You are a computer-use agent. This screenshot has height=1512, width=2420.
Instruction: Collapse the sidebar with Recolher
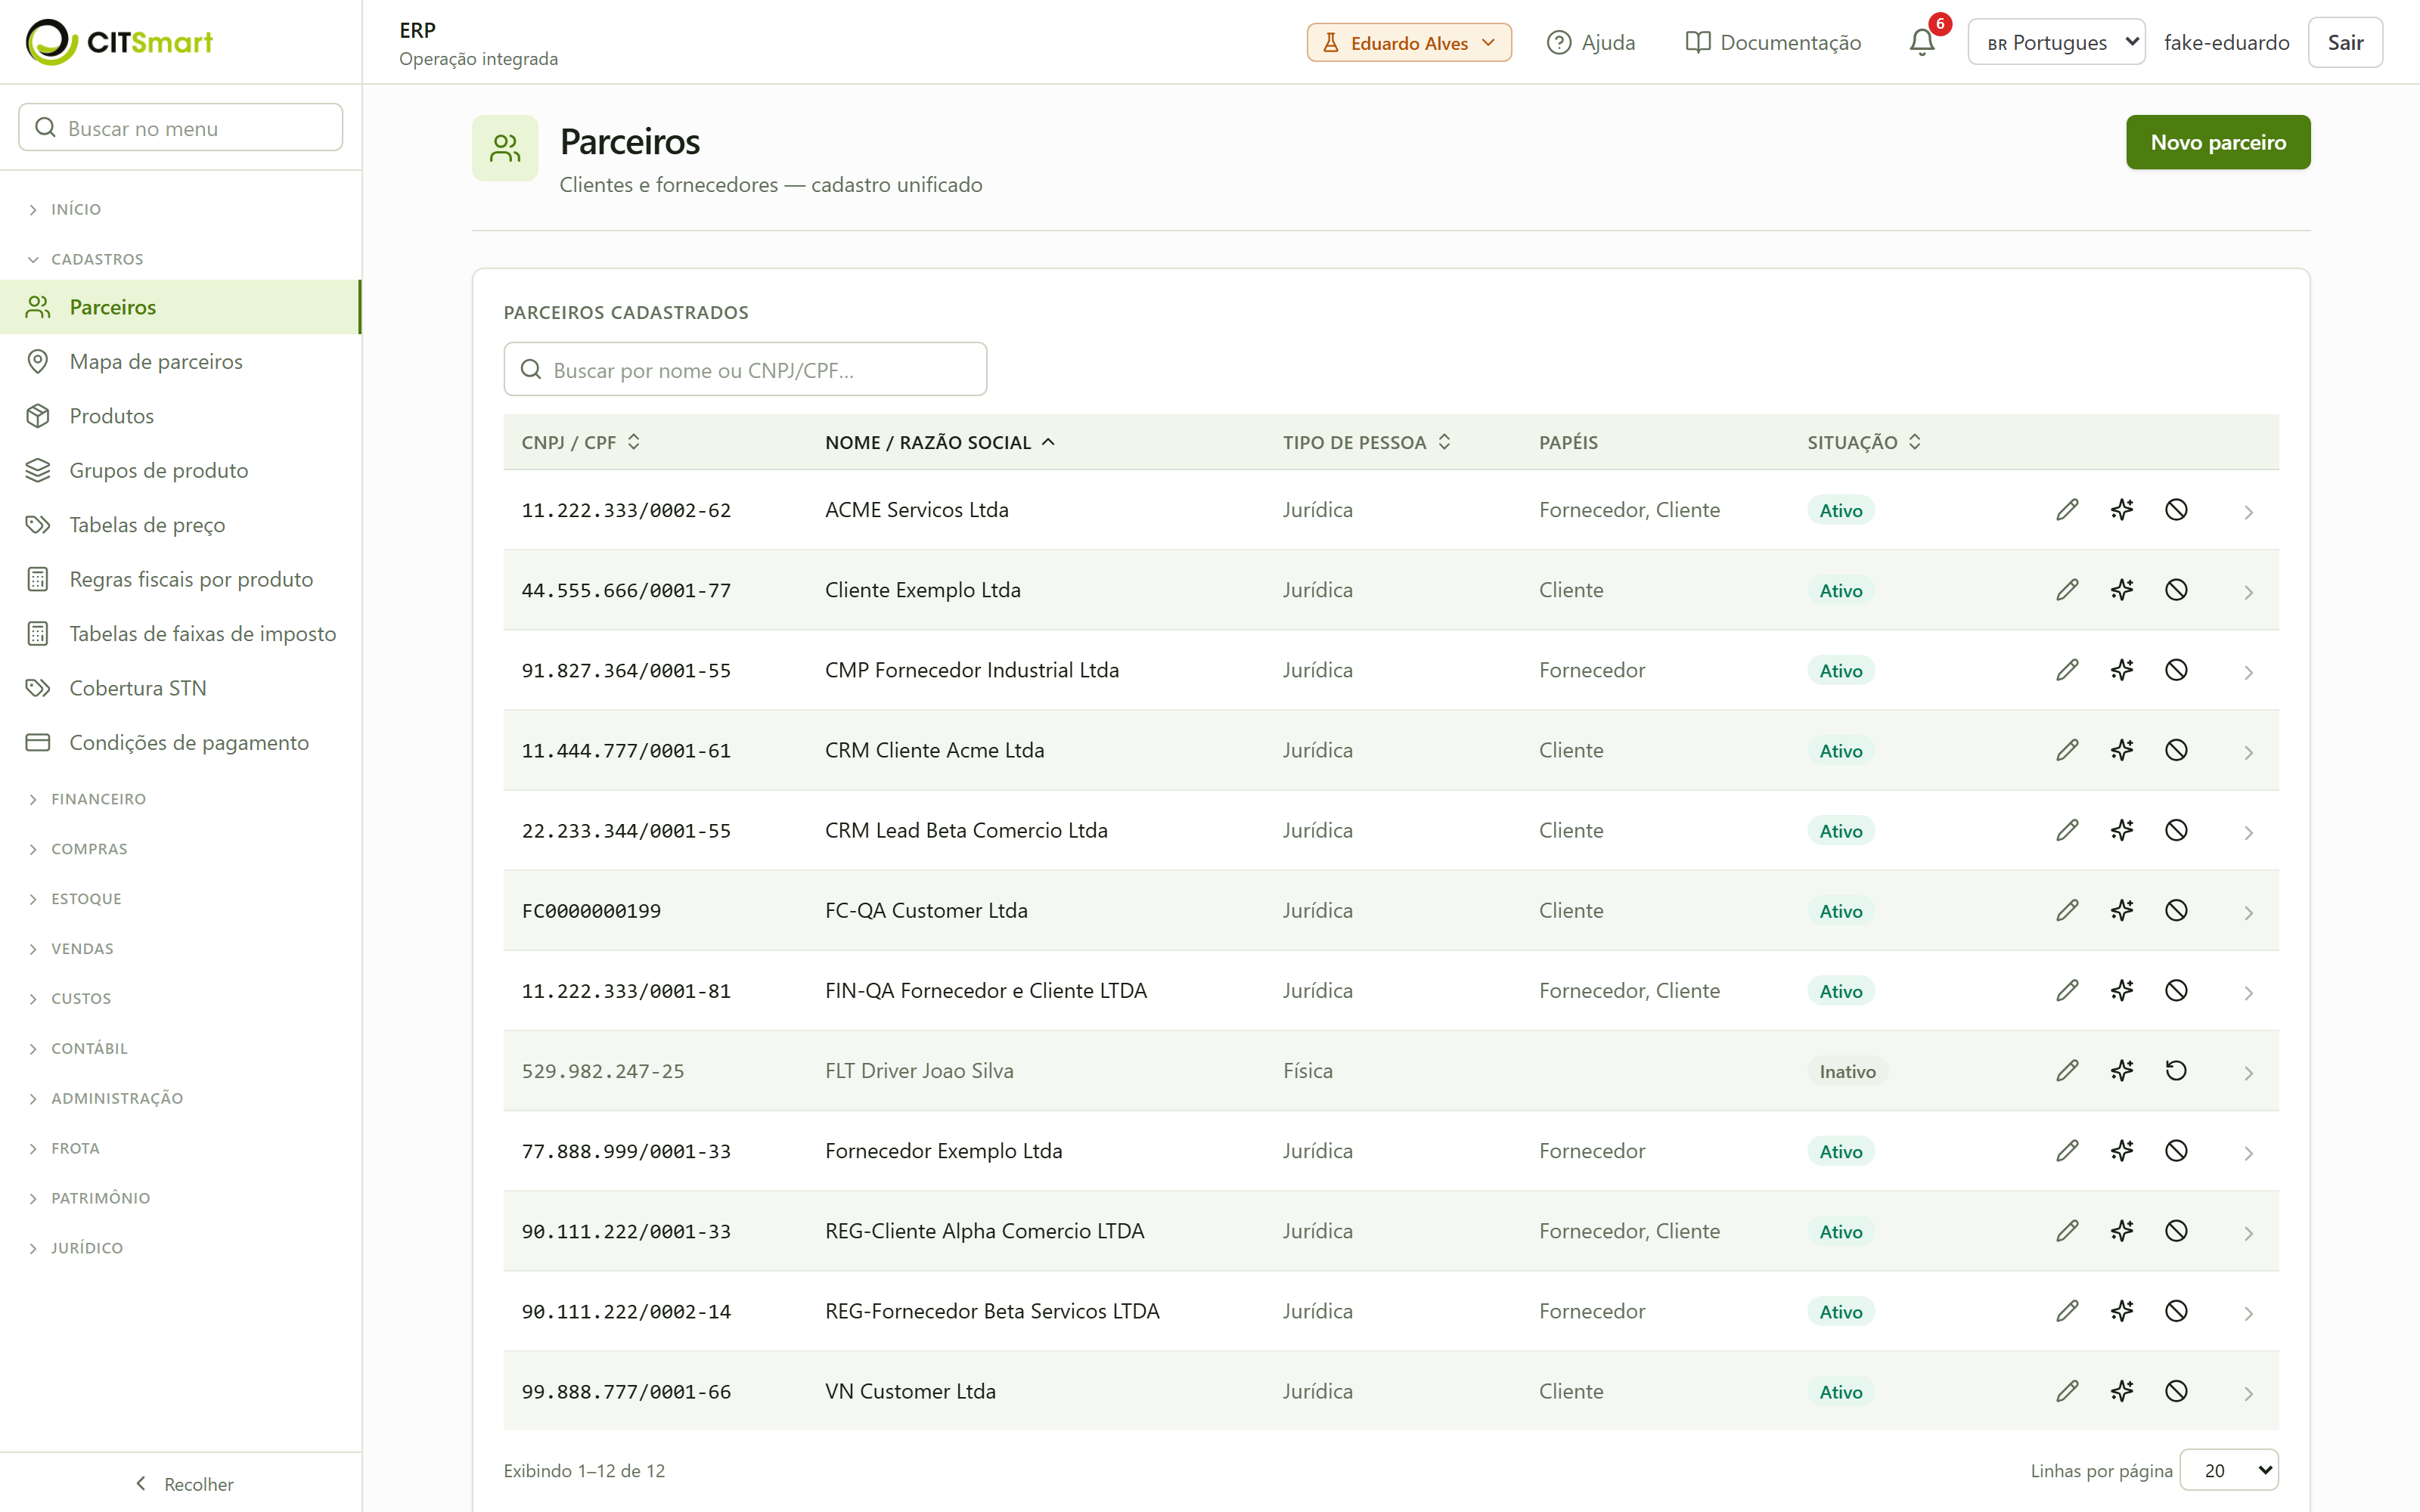[x=183, y=1484]
